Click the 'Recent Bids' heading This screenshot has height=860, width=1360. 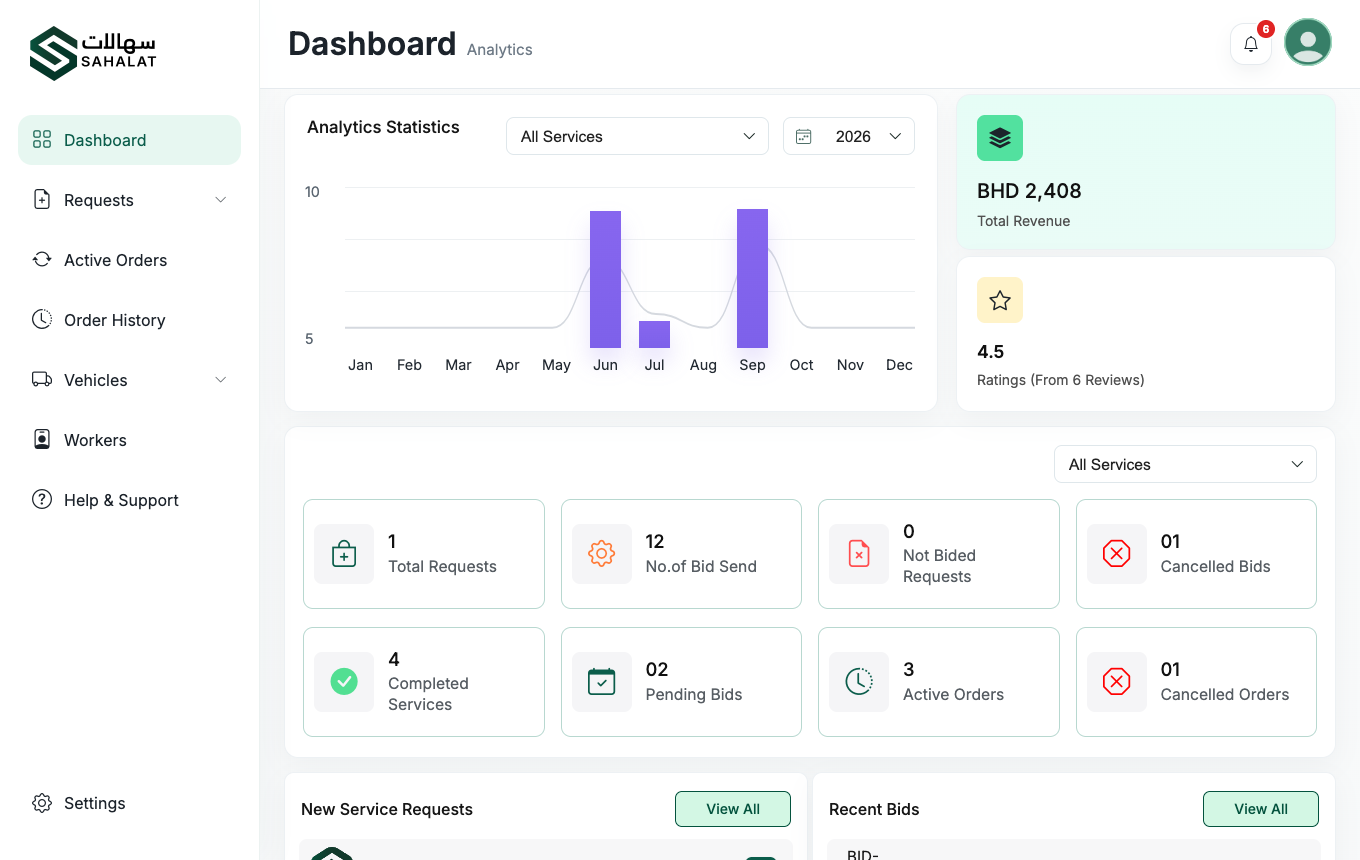point(874,809)
